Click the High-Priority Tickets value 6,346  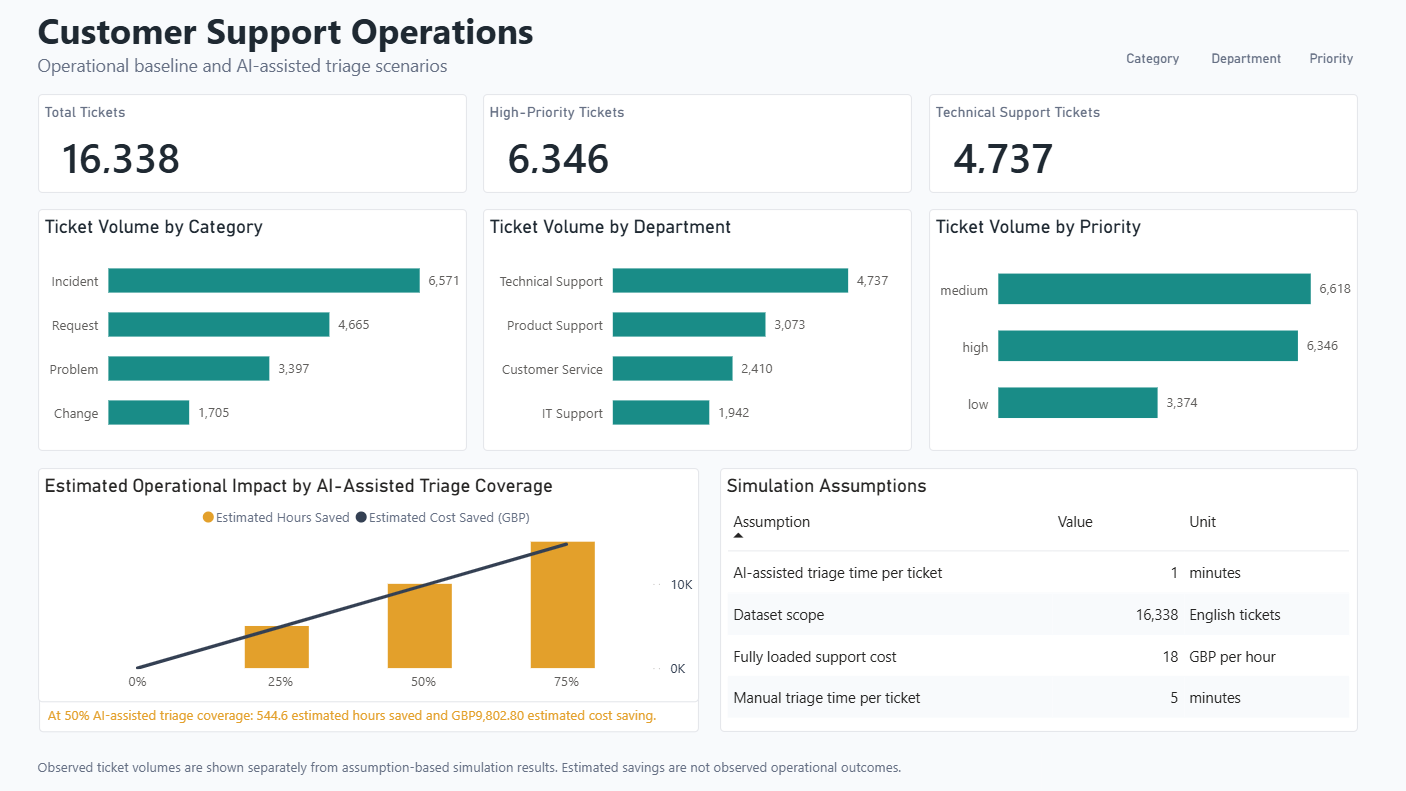[558, 159]
